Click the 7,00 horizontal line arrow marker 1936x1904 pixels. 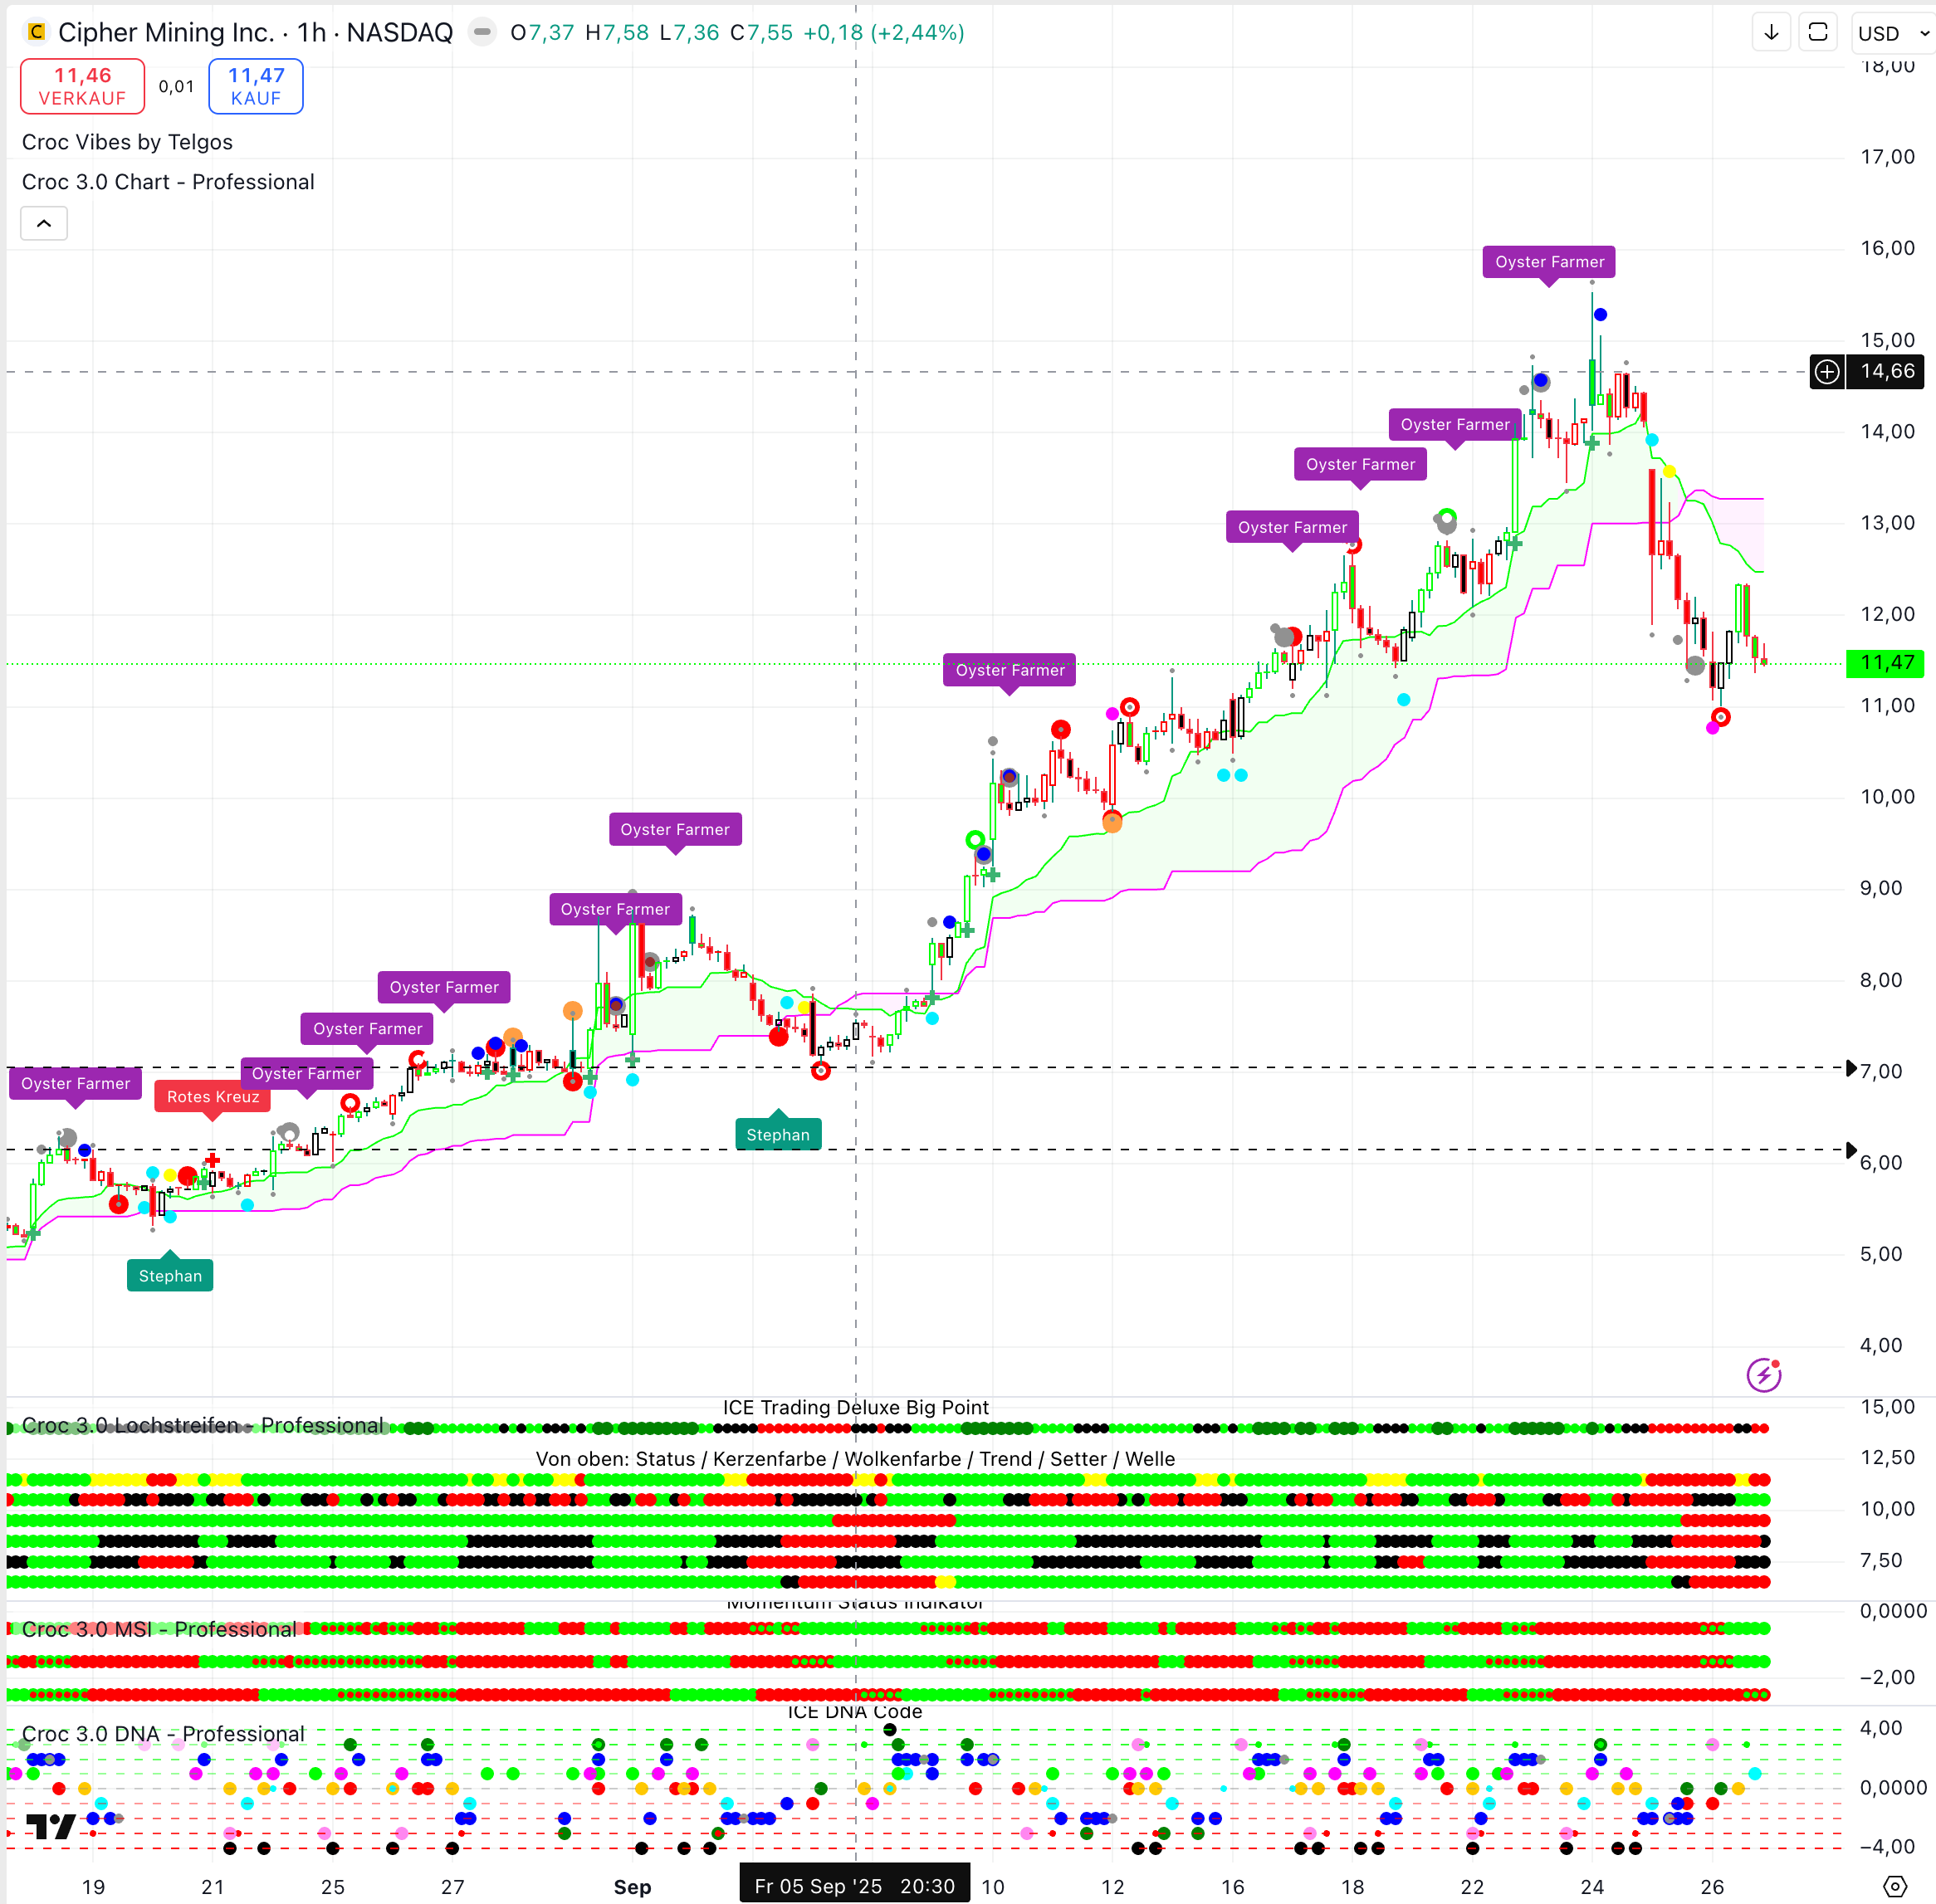[1851, 1068]
